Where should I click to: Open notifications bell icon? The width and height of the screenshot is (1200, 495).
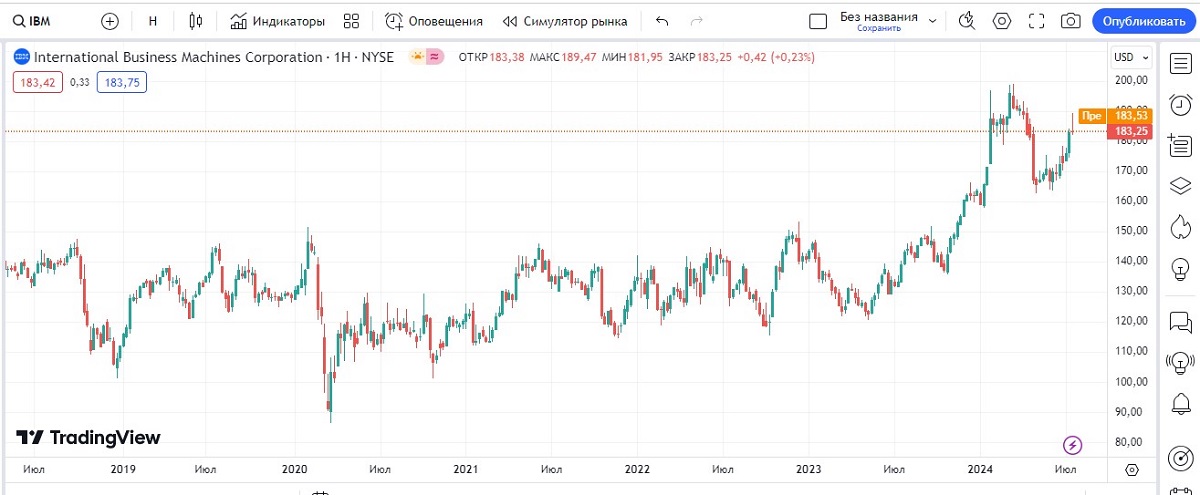point(1180,404)
